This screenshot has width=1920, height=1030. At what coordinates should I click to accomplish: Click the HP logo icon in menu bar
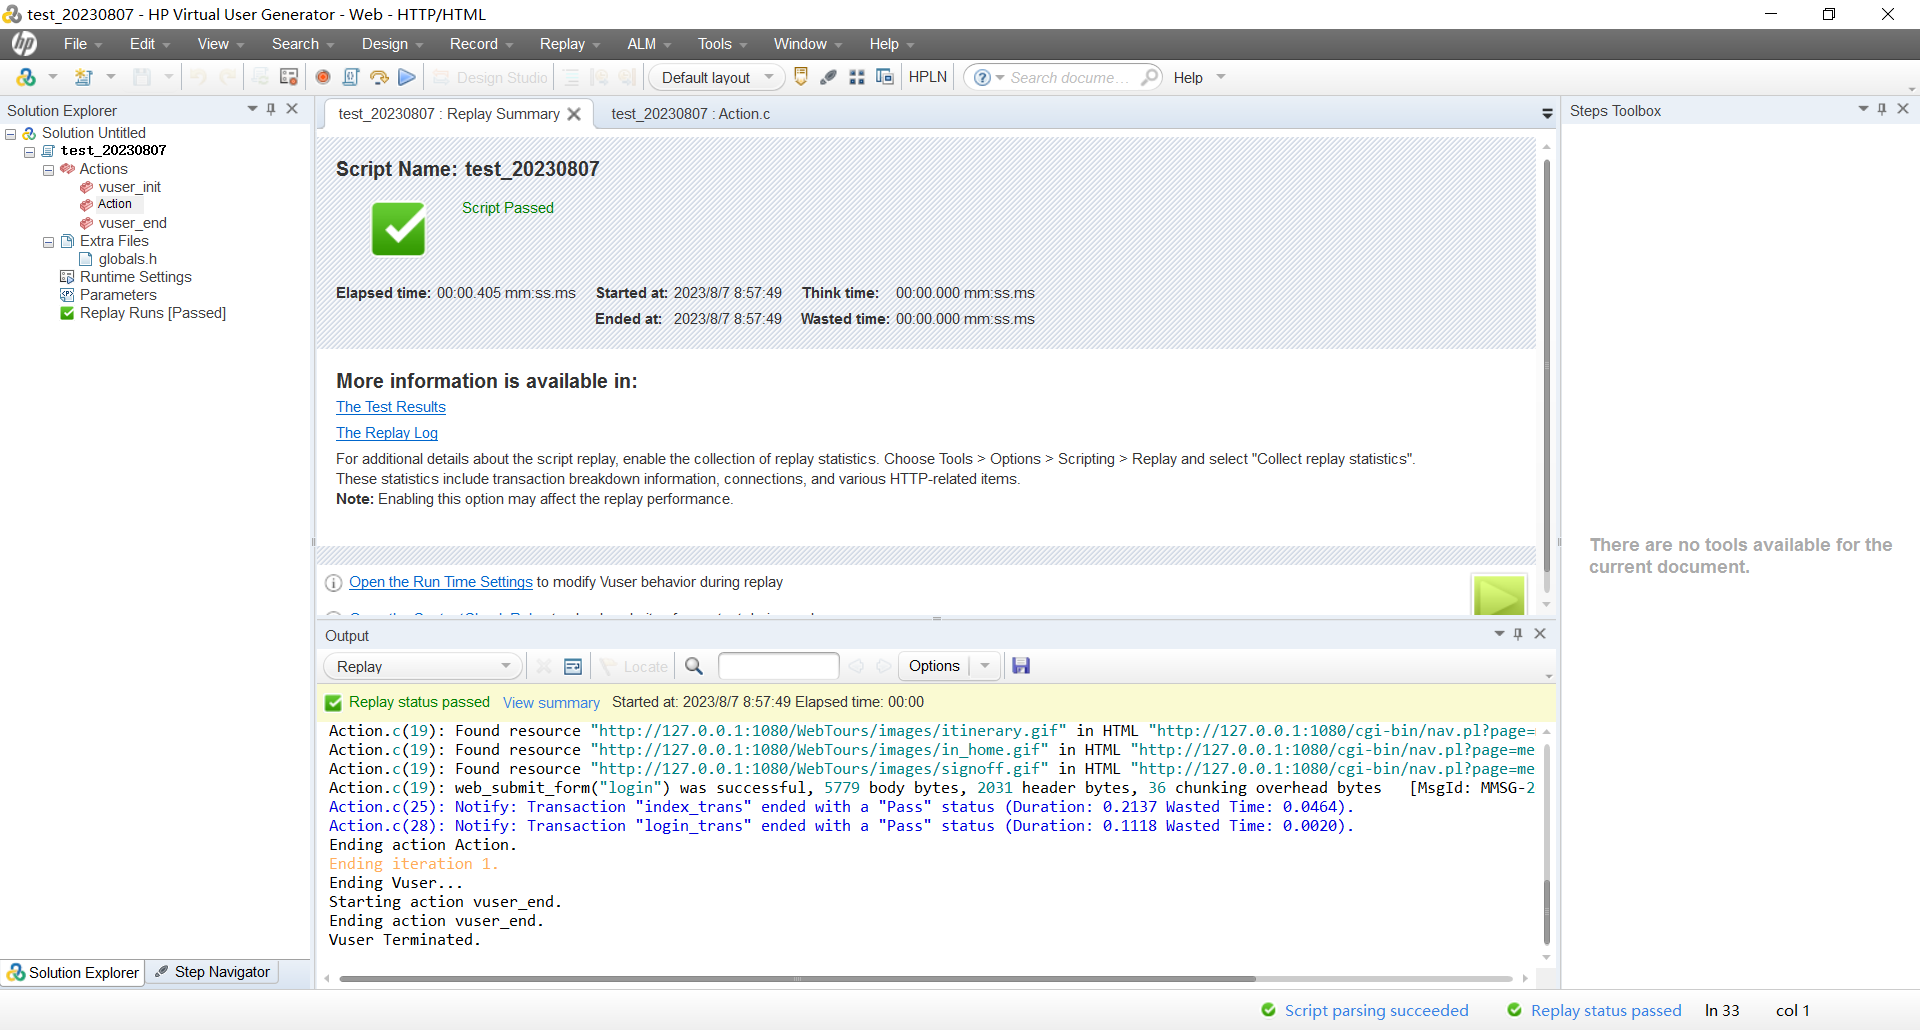[x=24, y=44]
